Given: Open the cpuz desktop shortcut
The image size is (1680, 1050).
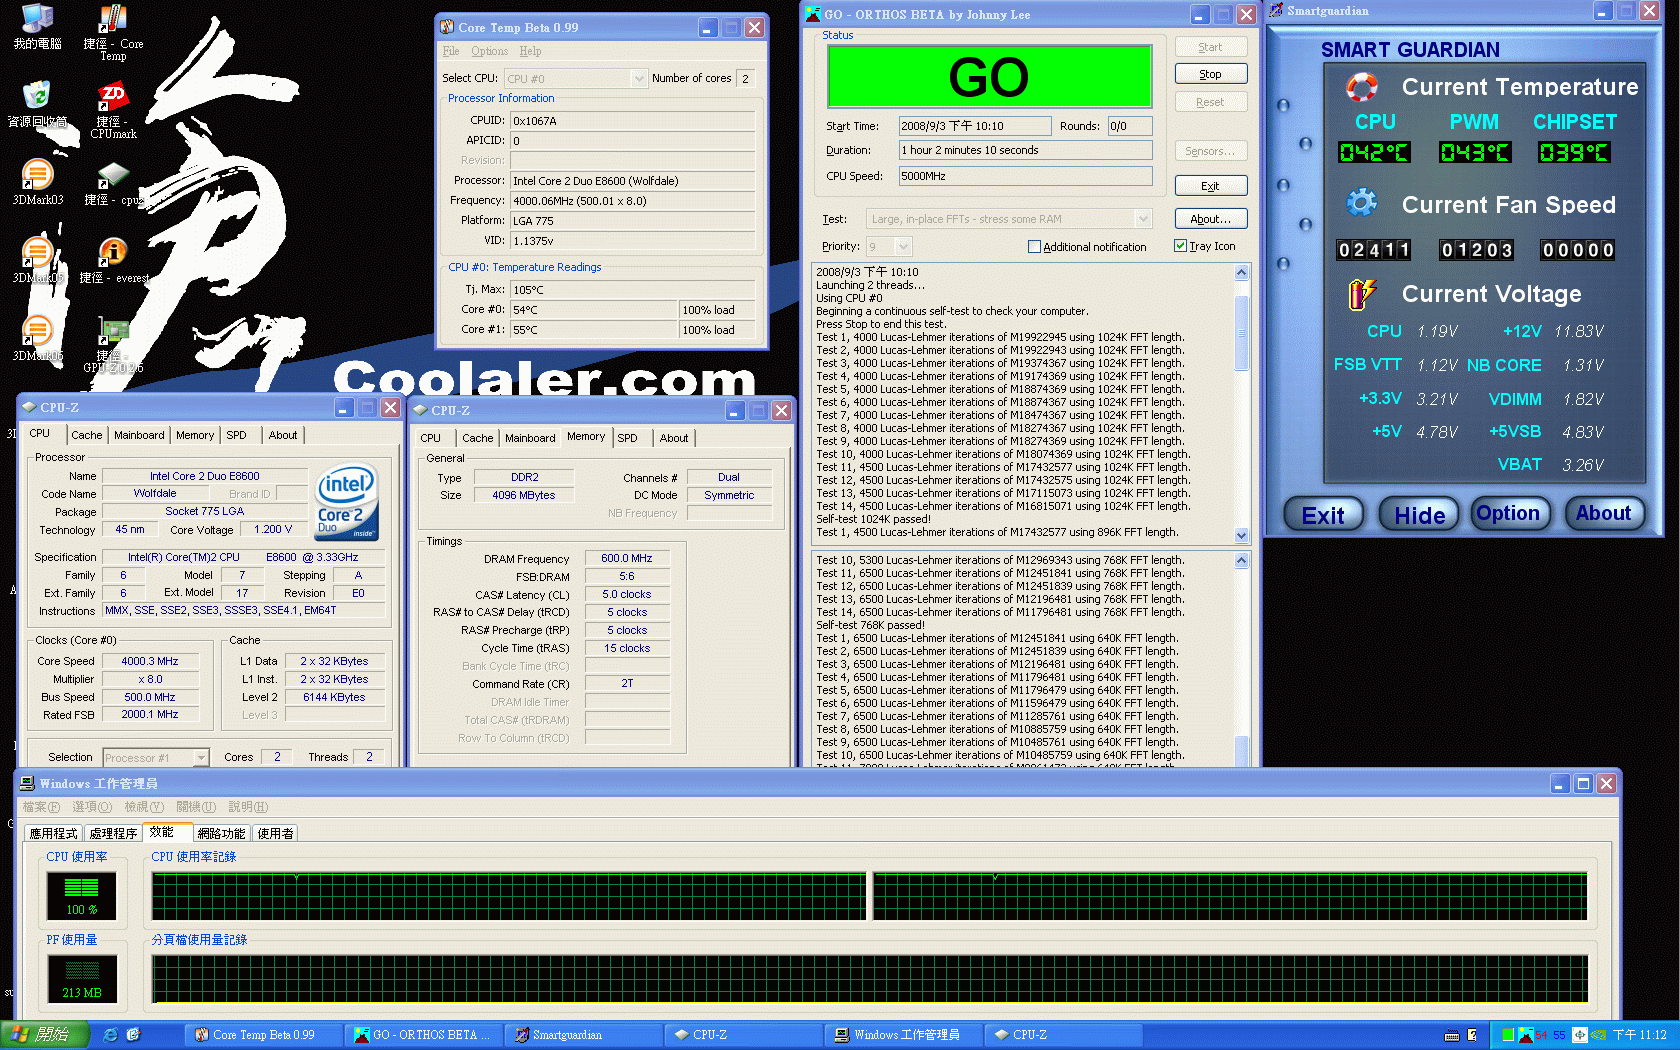Looking at the screenshot, I should [113, 183].
